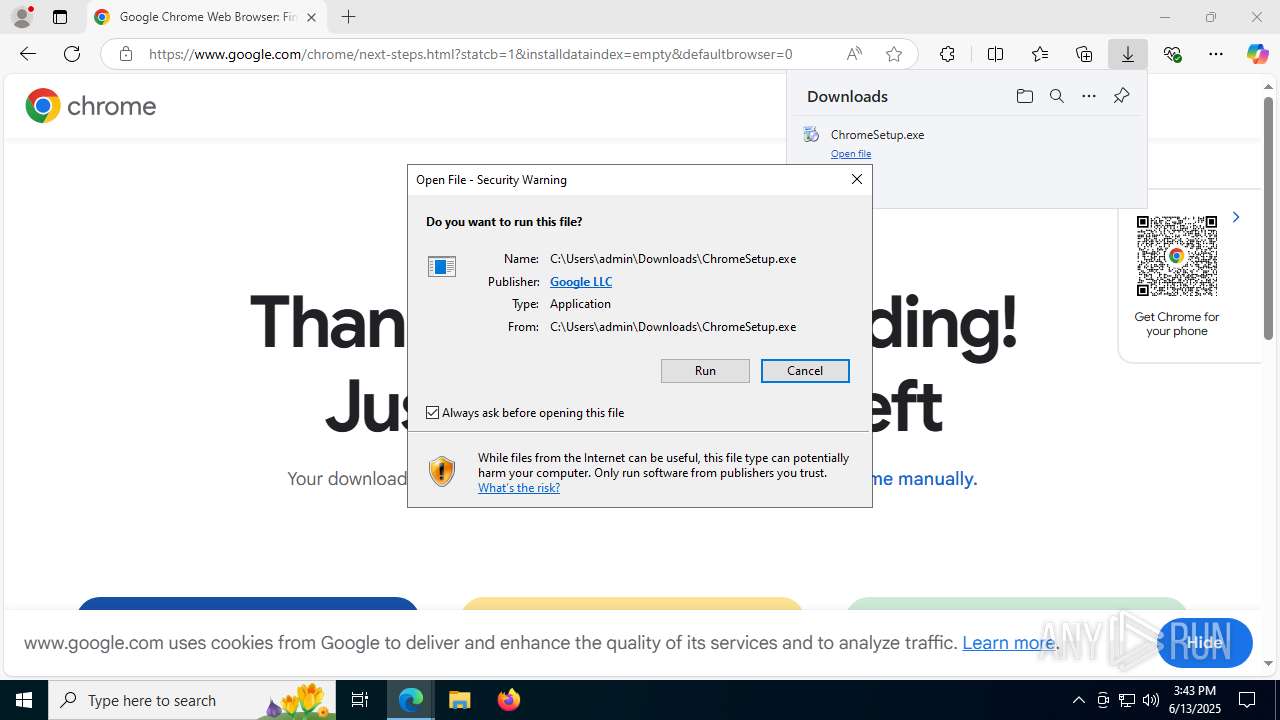Open the Extensions puzzle icon
This screenshot has width=1280, height=720.
[x=947, y=54]
